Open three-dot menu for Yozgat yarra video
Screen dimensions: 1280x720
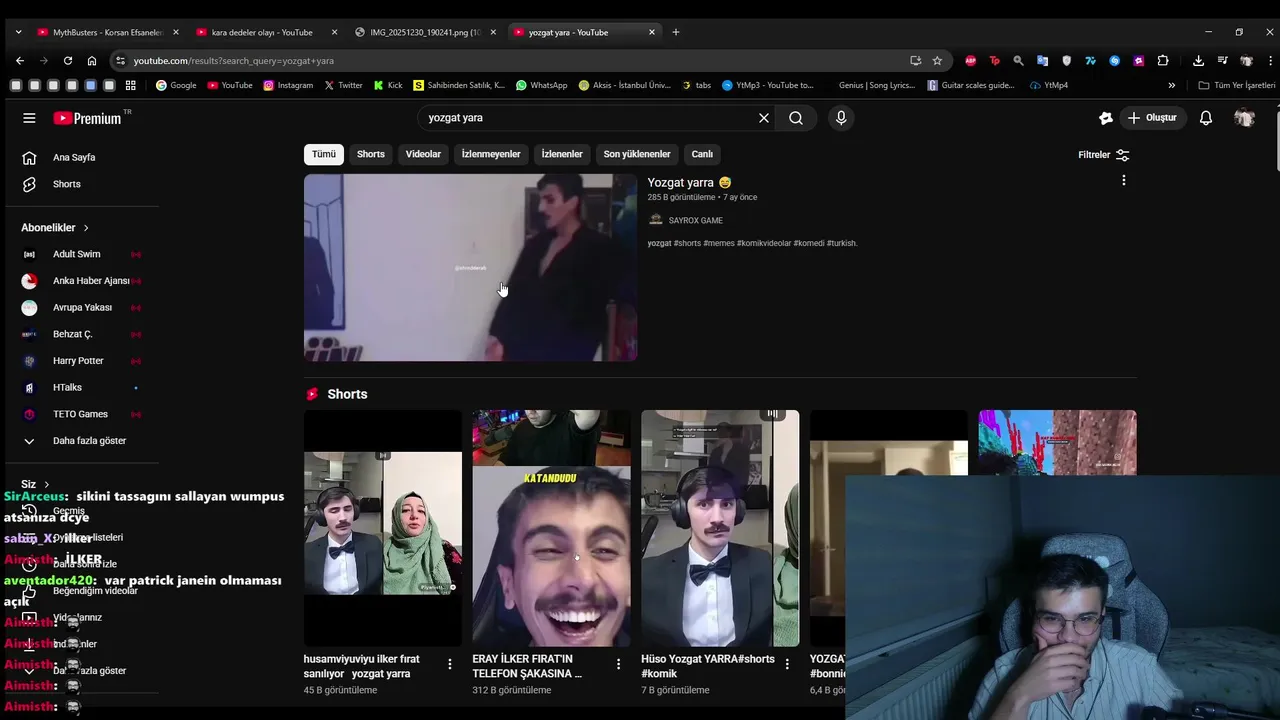tap(1124, 181)
